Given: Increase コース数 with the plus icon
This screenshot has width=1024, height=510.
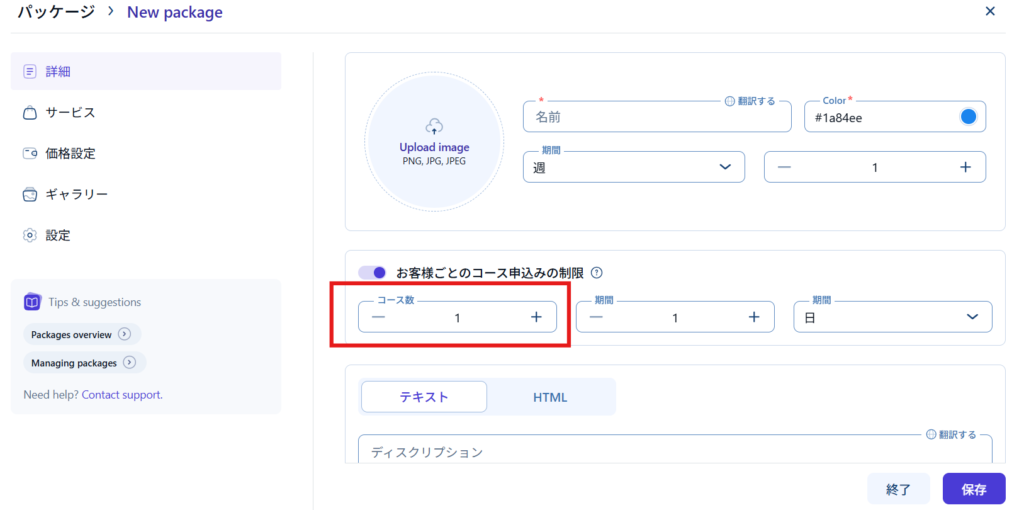Looking at the screenshot, I should (536, 317).
